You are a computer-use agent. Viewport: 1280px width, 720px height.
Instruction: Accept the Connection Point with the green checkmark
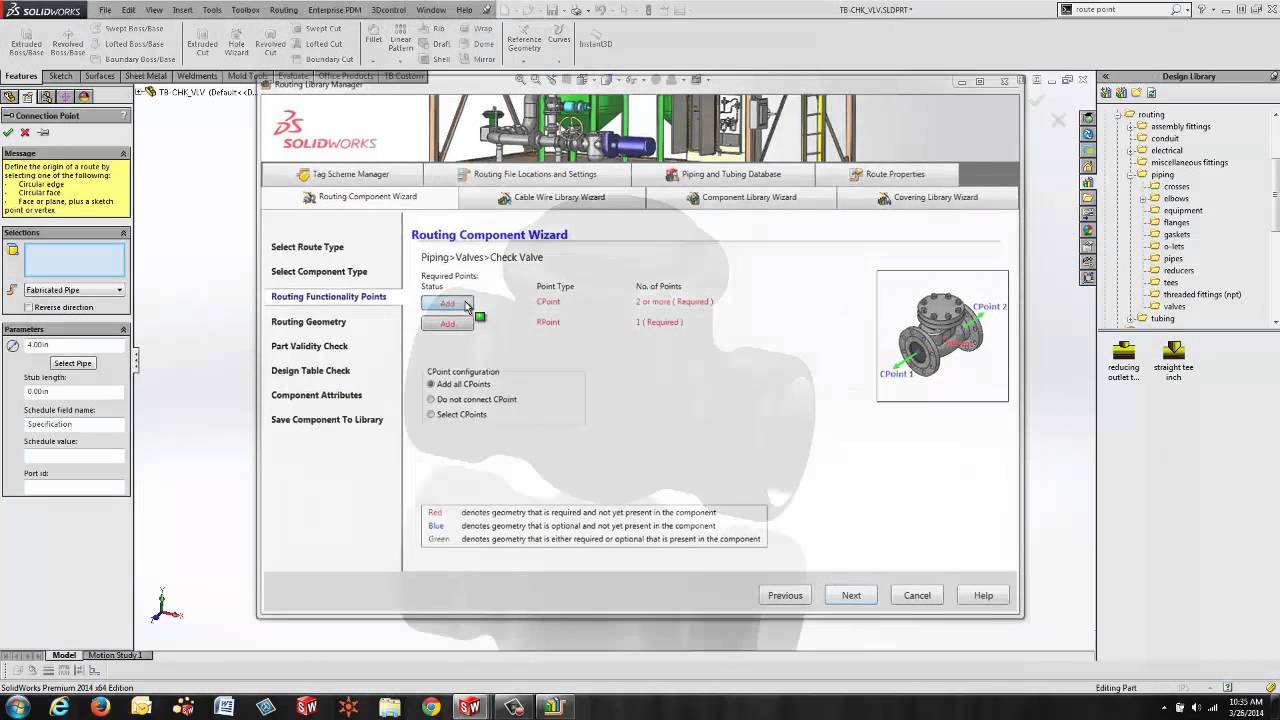[x=8, y=132]
